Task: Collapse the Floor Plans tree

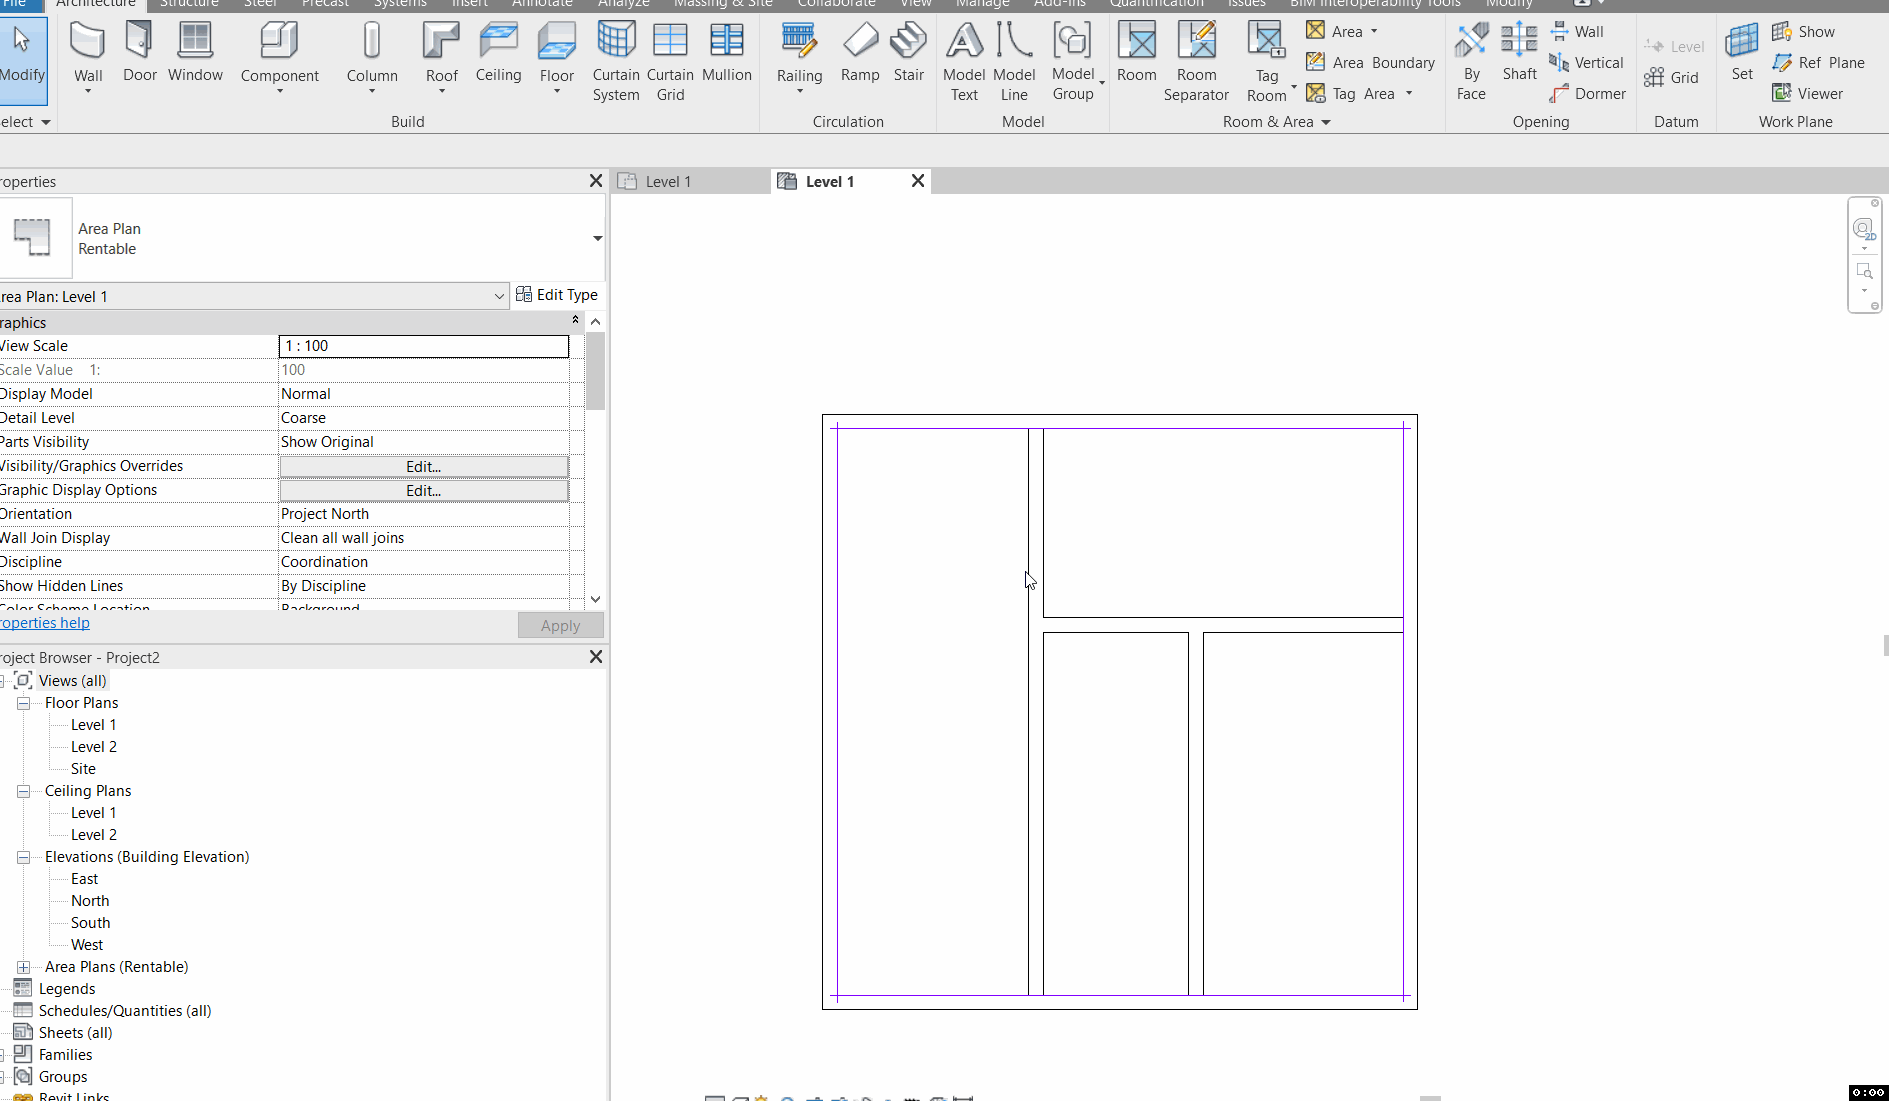Action: tap(23, 702)
